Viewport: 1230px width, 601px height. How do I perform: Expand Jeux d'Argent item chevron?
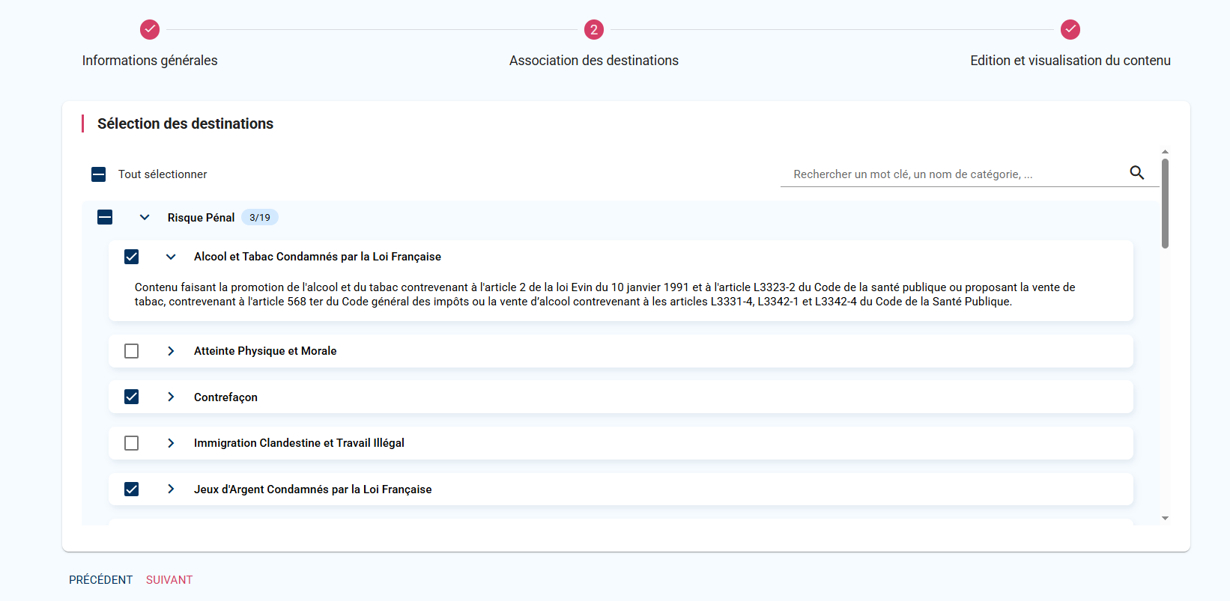click(171, 489)
